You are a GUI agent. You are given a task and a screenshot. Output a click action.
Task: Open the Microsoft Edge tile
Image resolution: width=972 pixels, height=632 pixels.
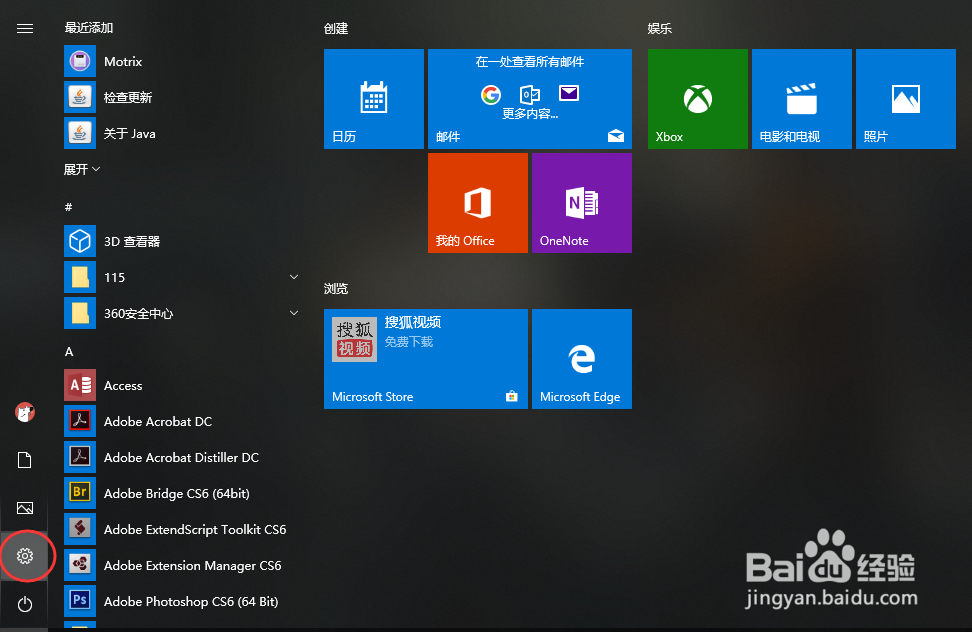582,359
